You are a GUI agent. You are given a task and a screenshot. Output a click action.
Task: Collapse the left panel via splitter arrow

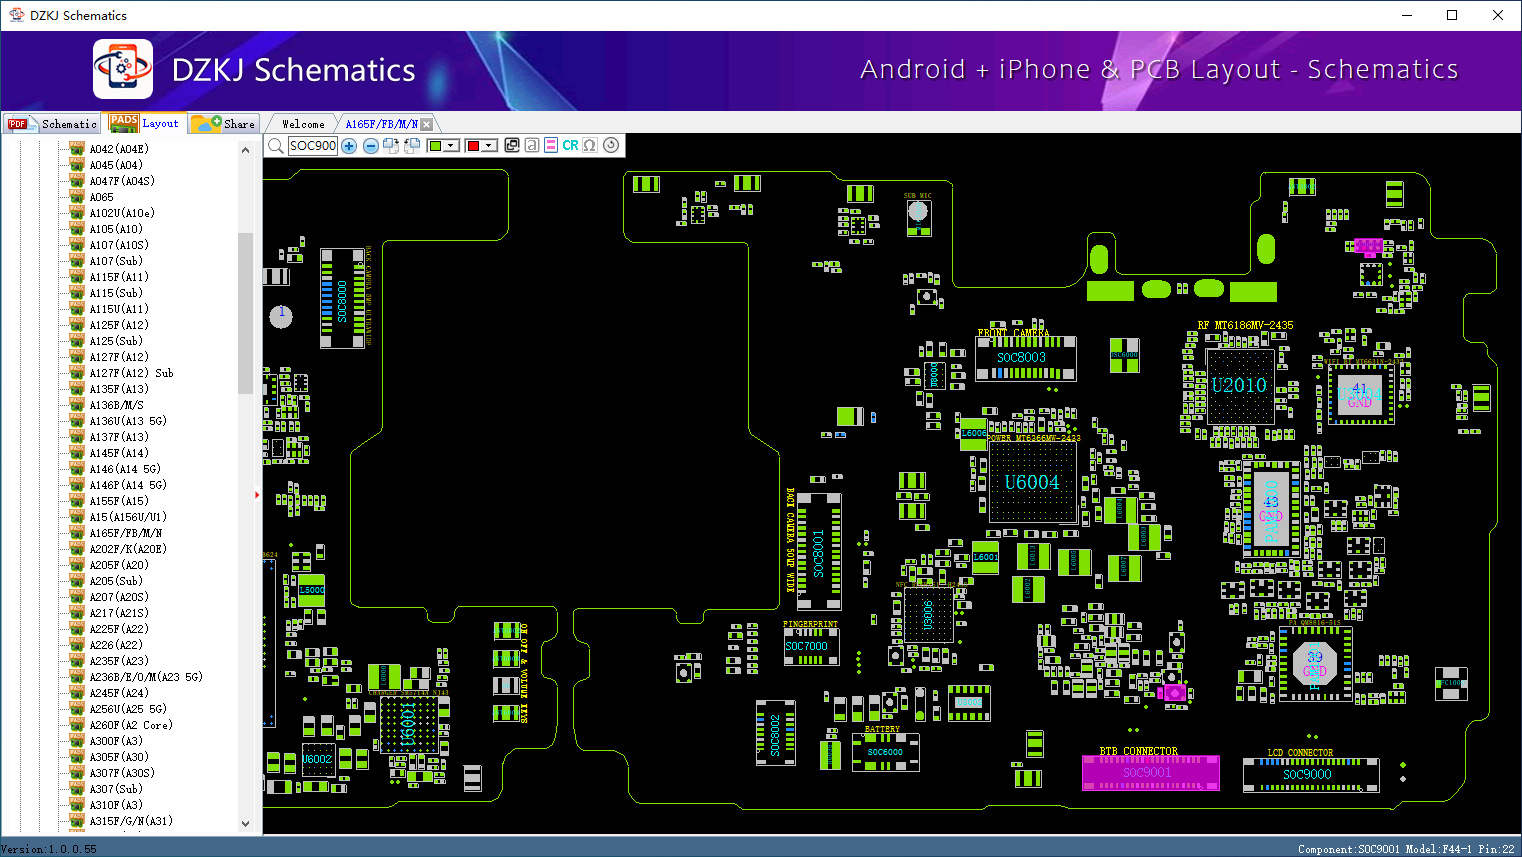click(x=257, y=494)
